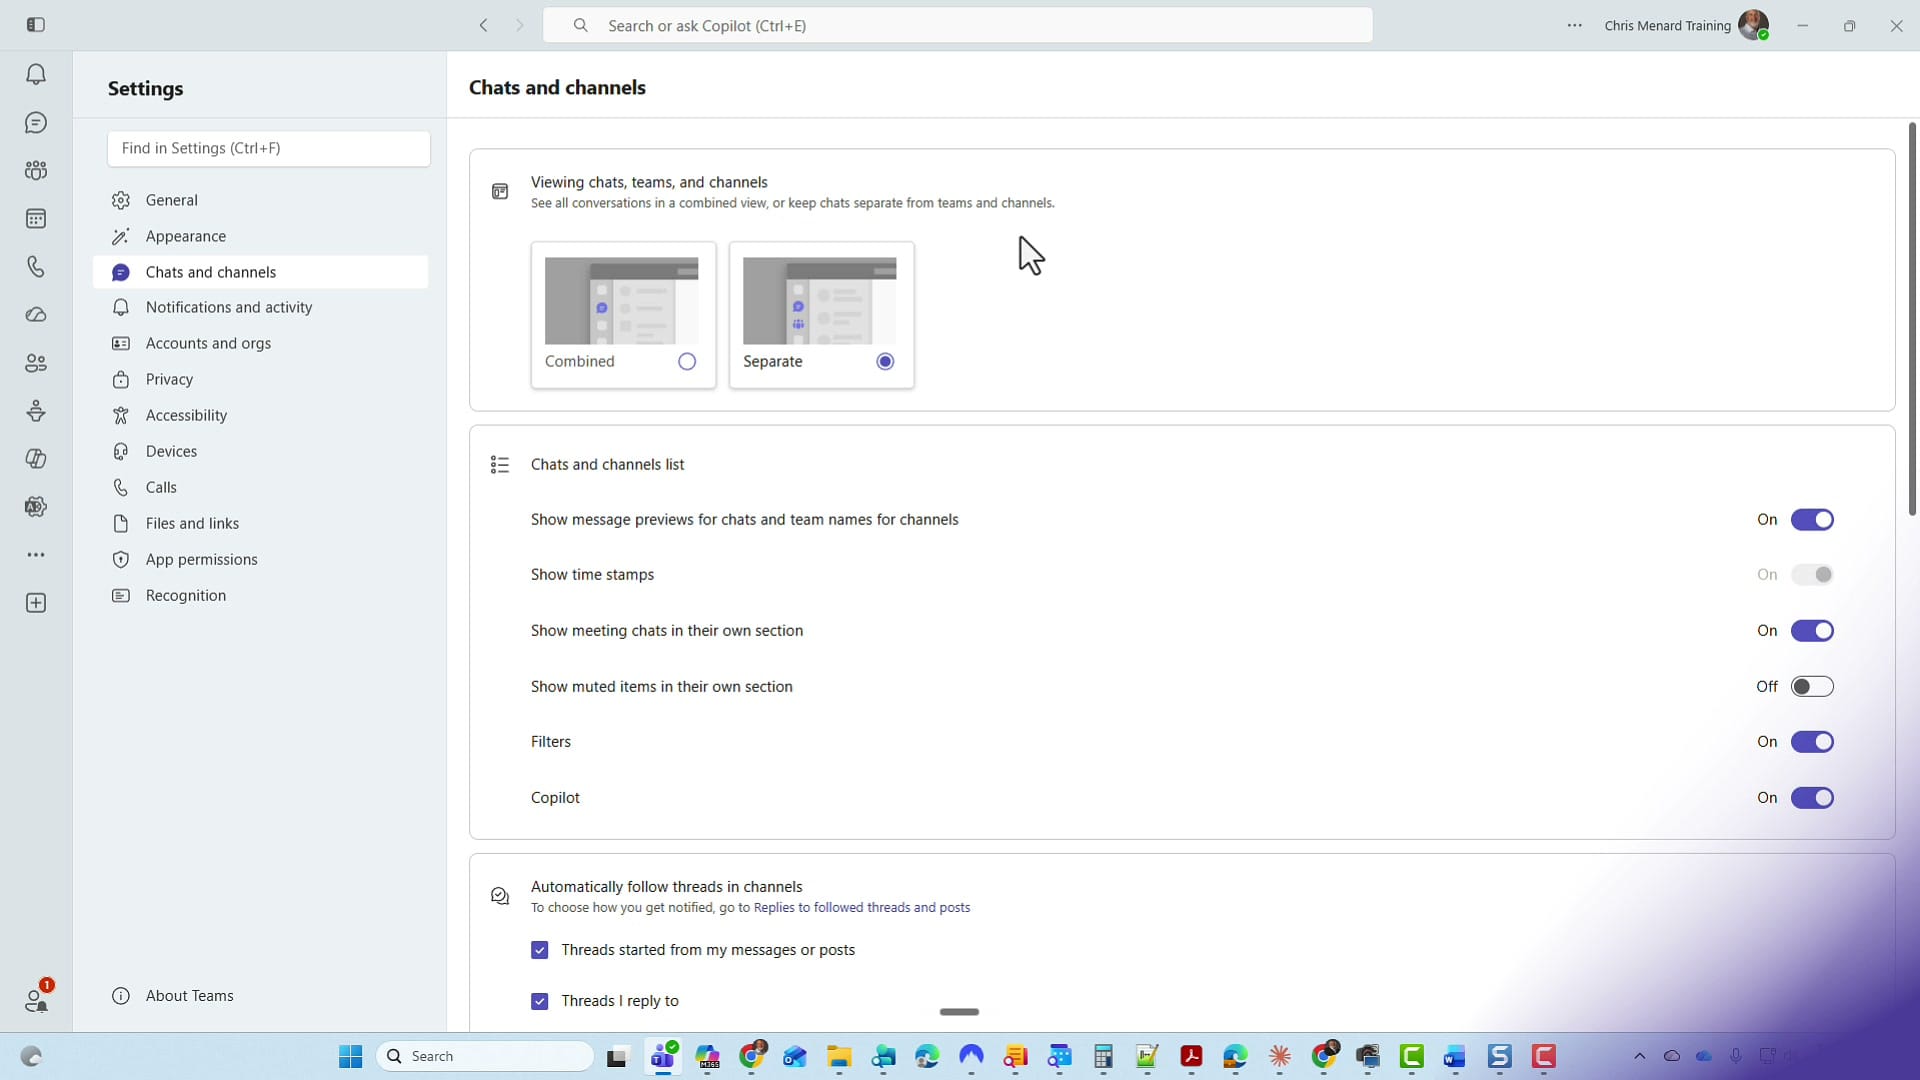
Task: Open OneDrive cloud icon in the rail
Action: (36, 314)
